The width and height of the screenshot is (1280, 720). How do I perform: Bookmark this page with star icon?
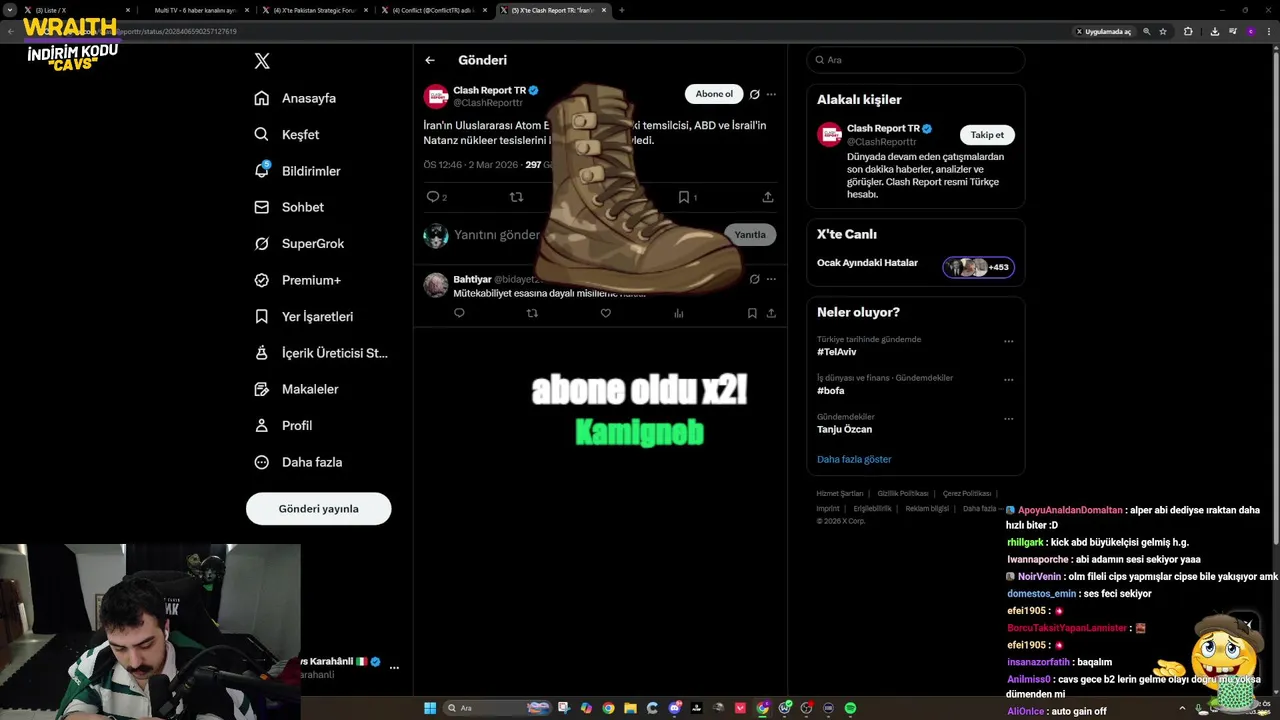(1163, 31)
